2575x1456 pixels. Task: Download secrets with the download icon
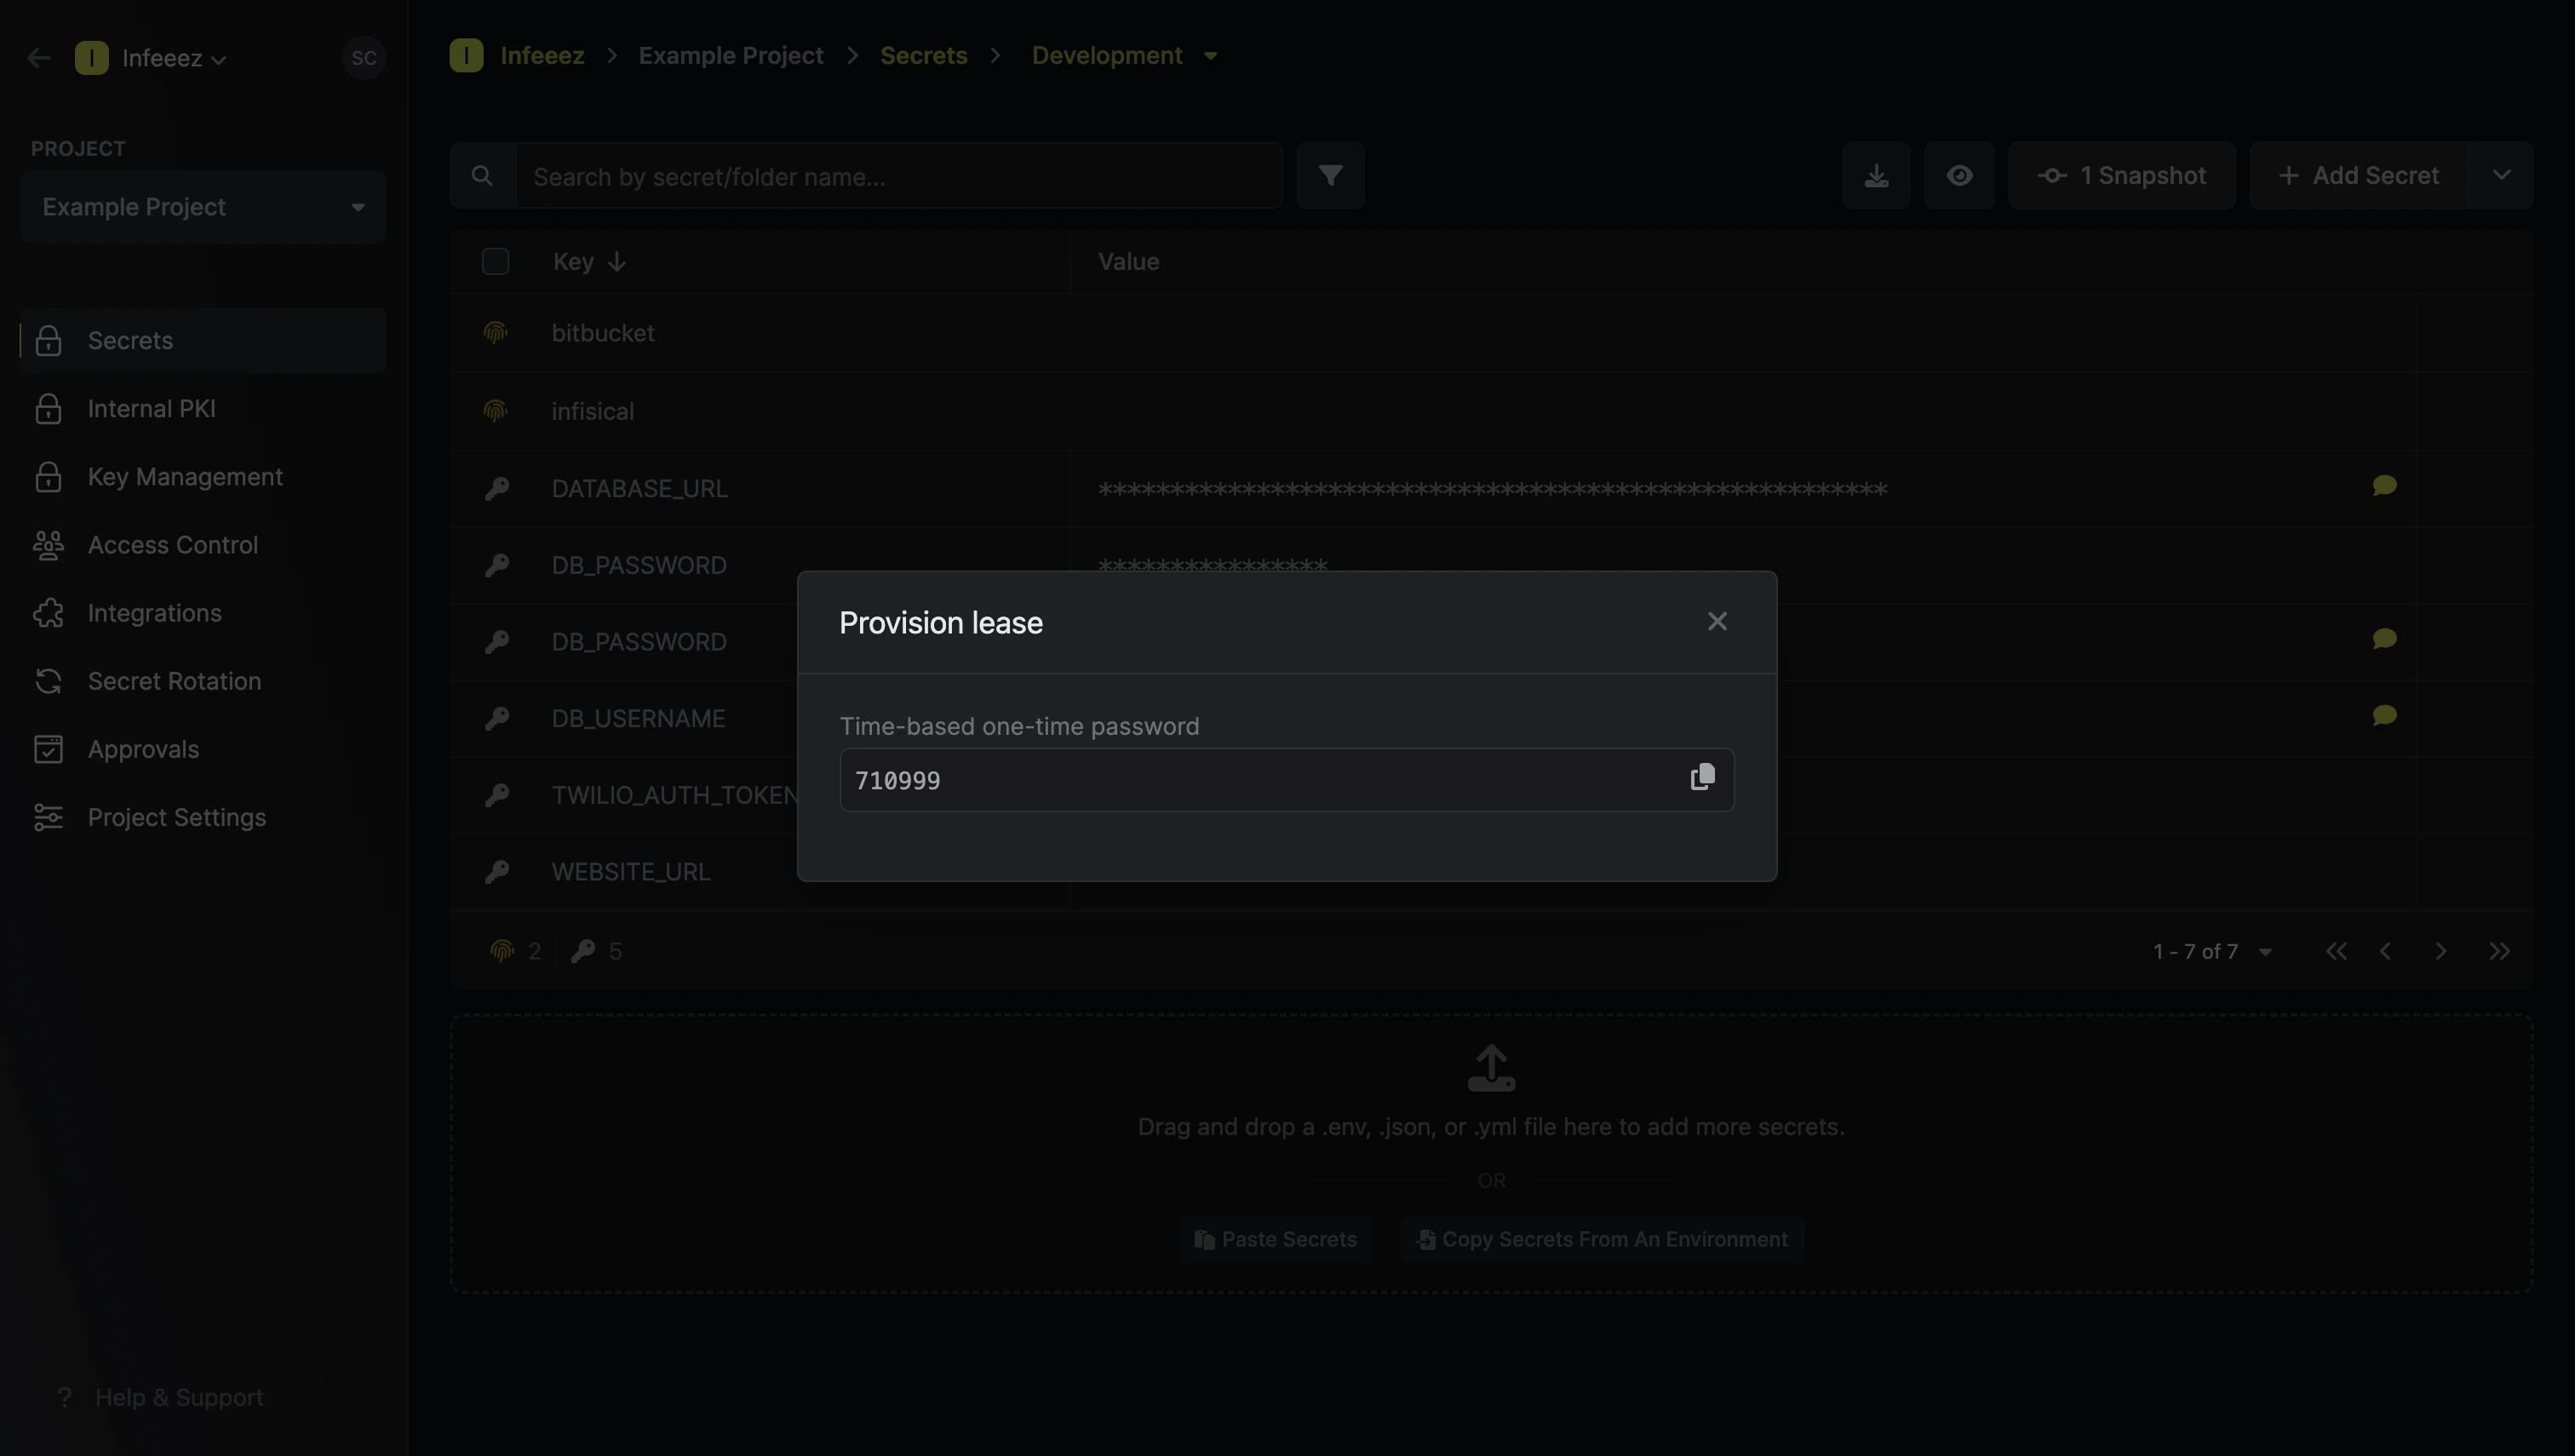coord(1876,176)
